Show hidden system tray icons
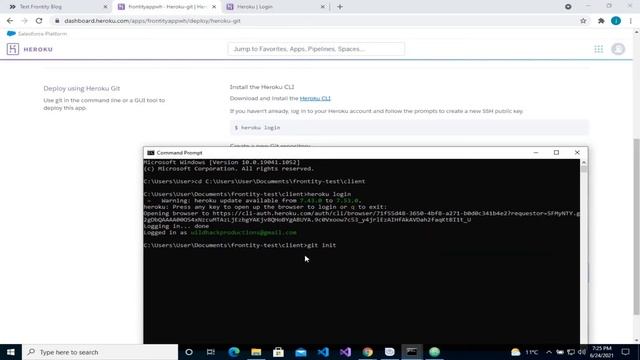 pyautogui.click(x=549, y=352)
